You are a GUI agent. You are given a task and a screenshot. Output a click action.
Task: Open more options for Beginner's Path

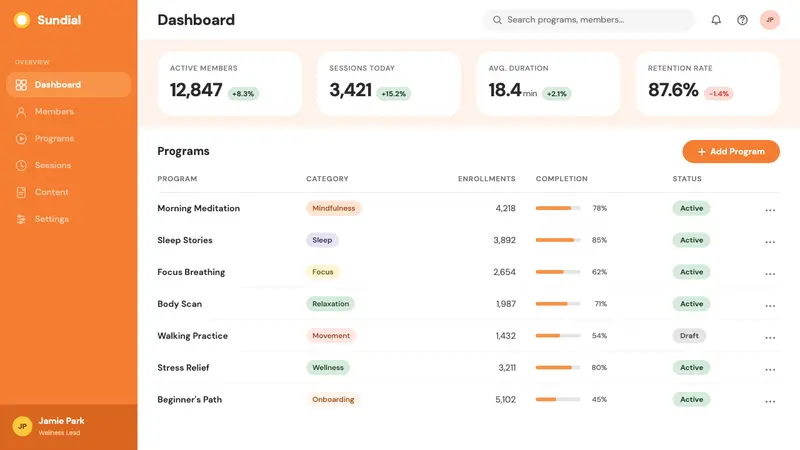click(x=770, y=401)
